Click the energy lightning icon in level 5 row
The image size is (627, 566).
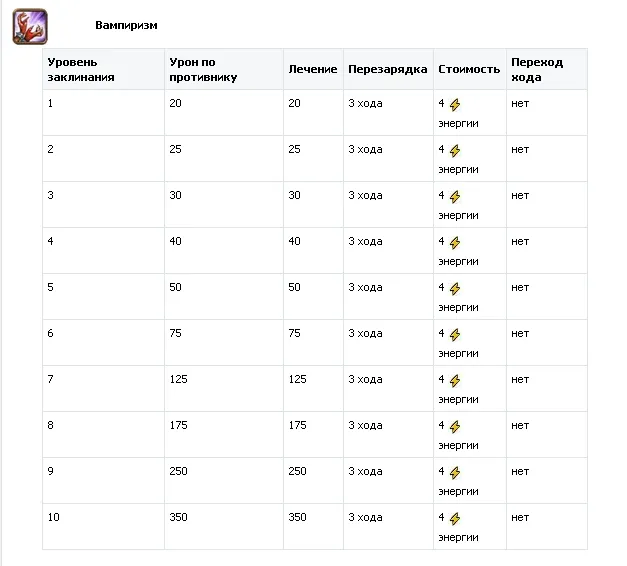[454, 288]
